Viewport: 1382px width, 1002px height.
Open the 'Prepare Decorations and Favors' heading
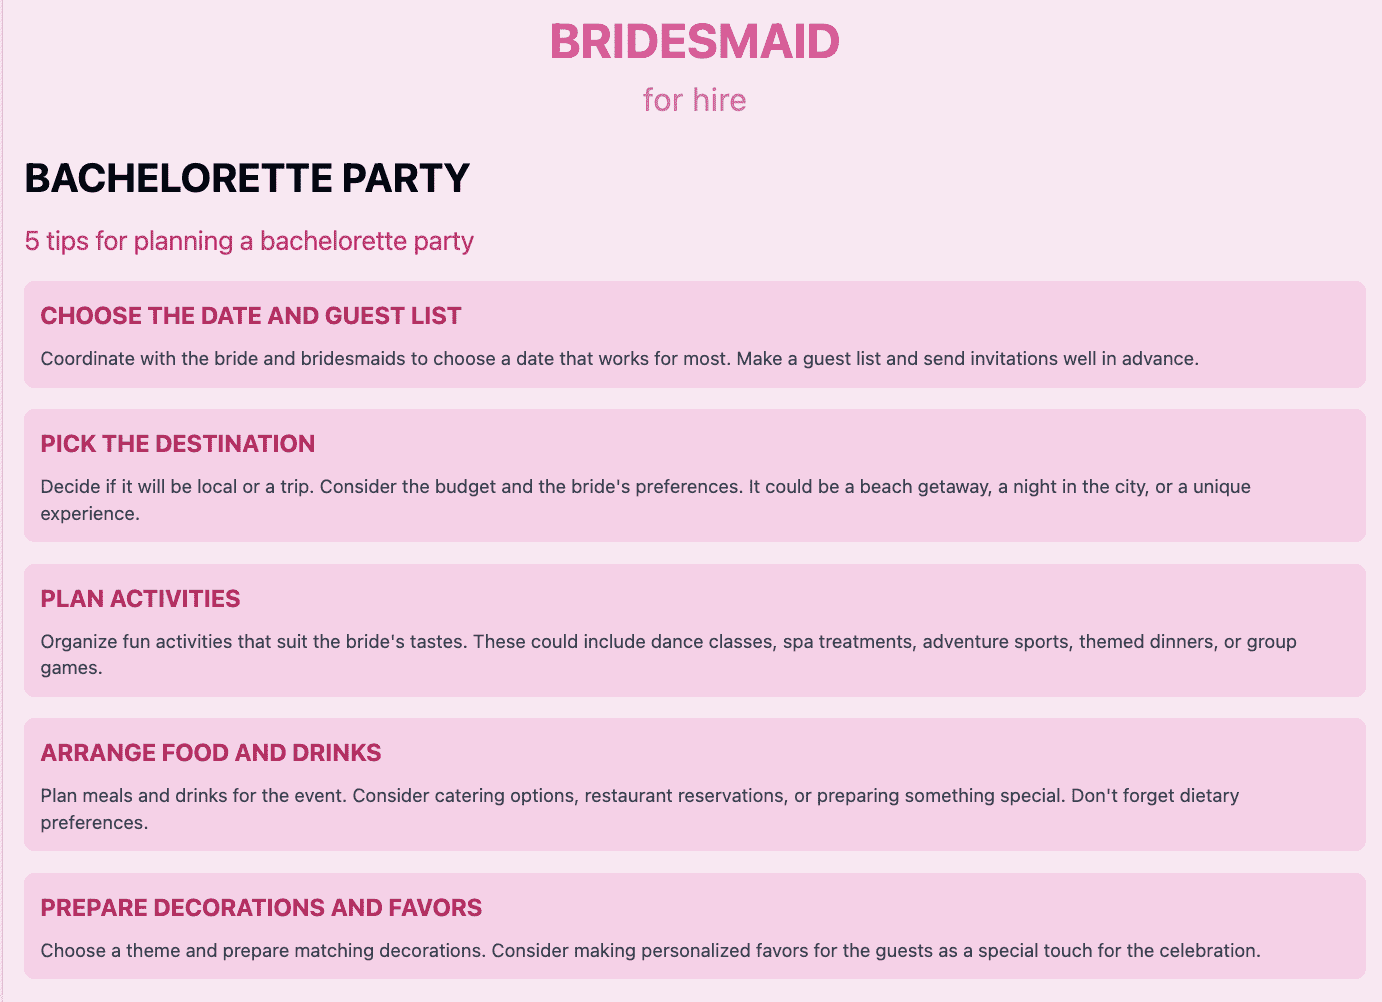click(x=261, y=908)
